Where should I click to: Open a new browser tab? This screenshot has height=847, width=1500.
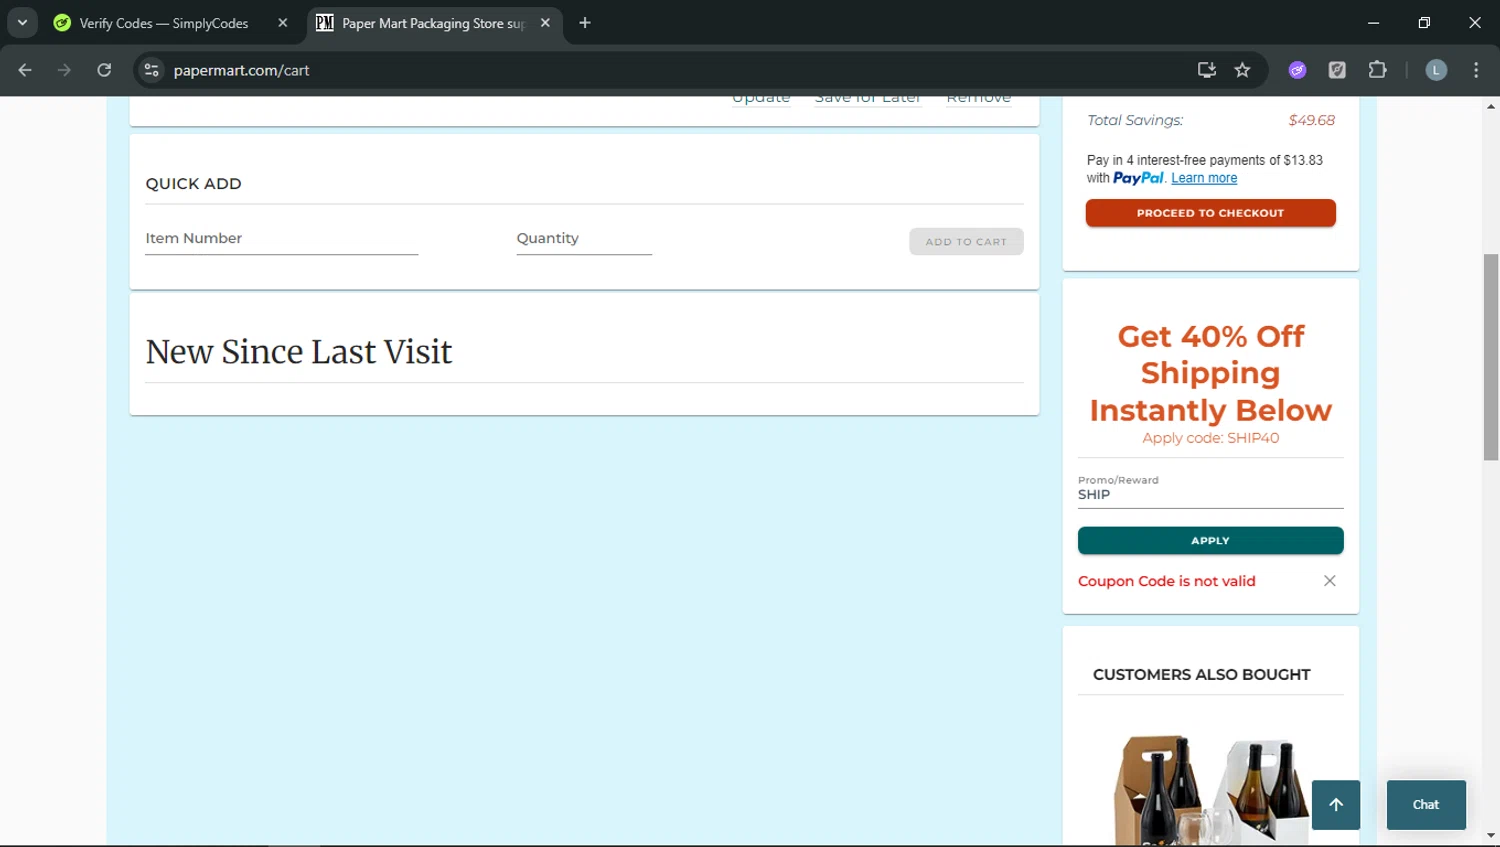[585, 23]
